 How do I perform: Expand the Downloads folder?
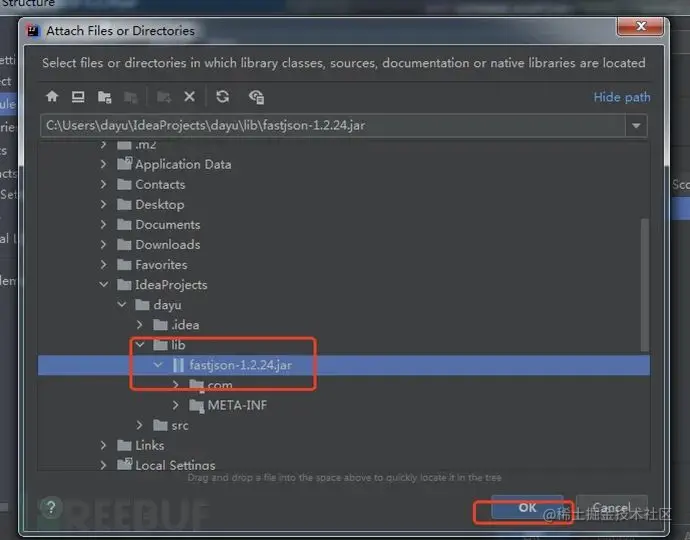(x=103, y=244)
